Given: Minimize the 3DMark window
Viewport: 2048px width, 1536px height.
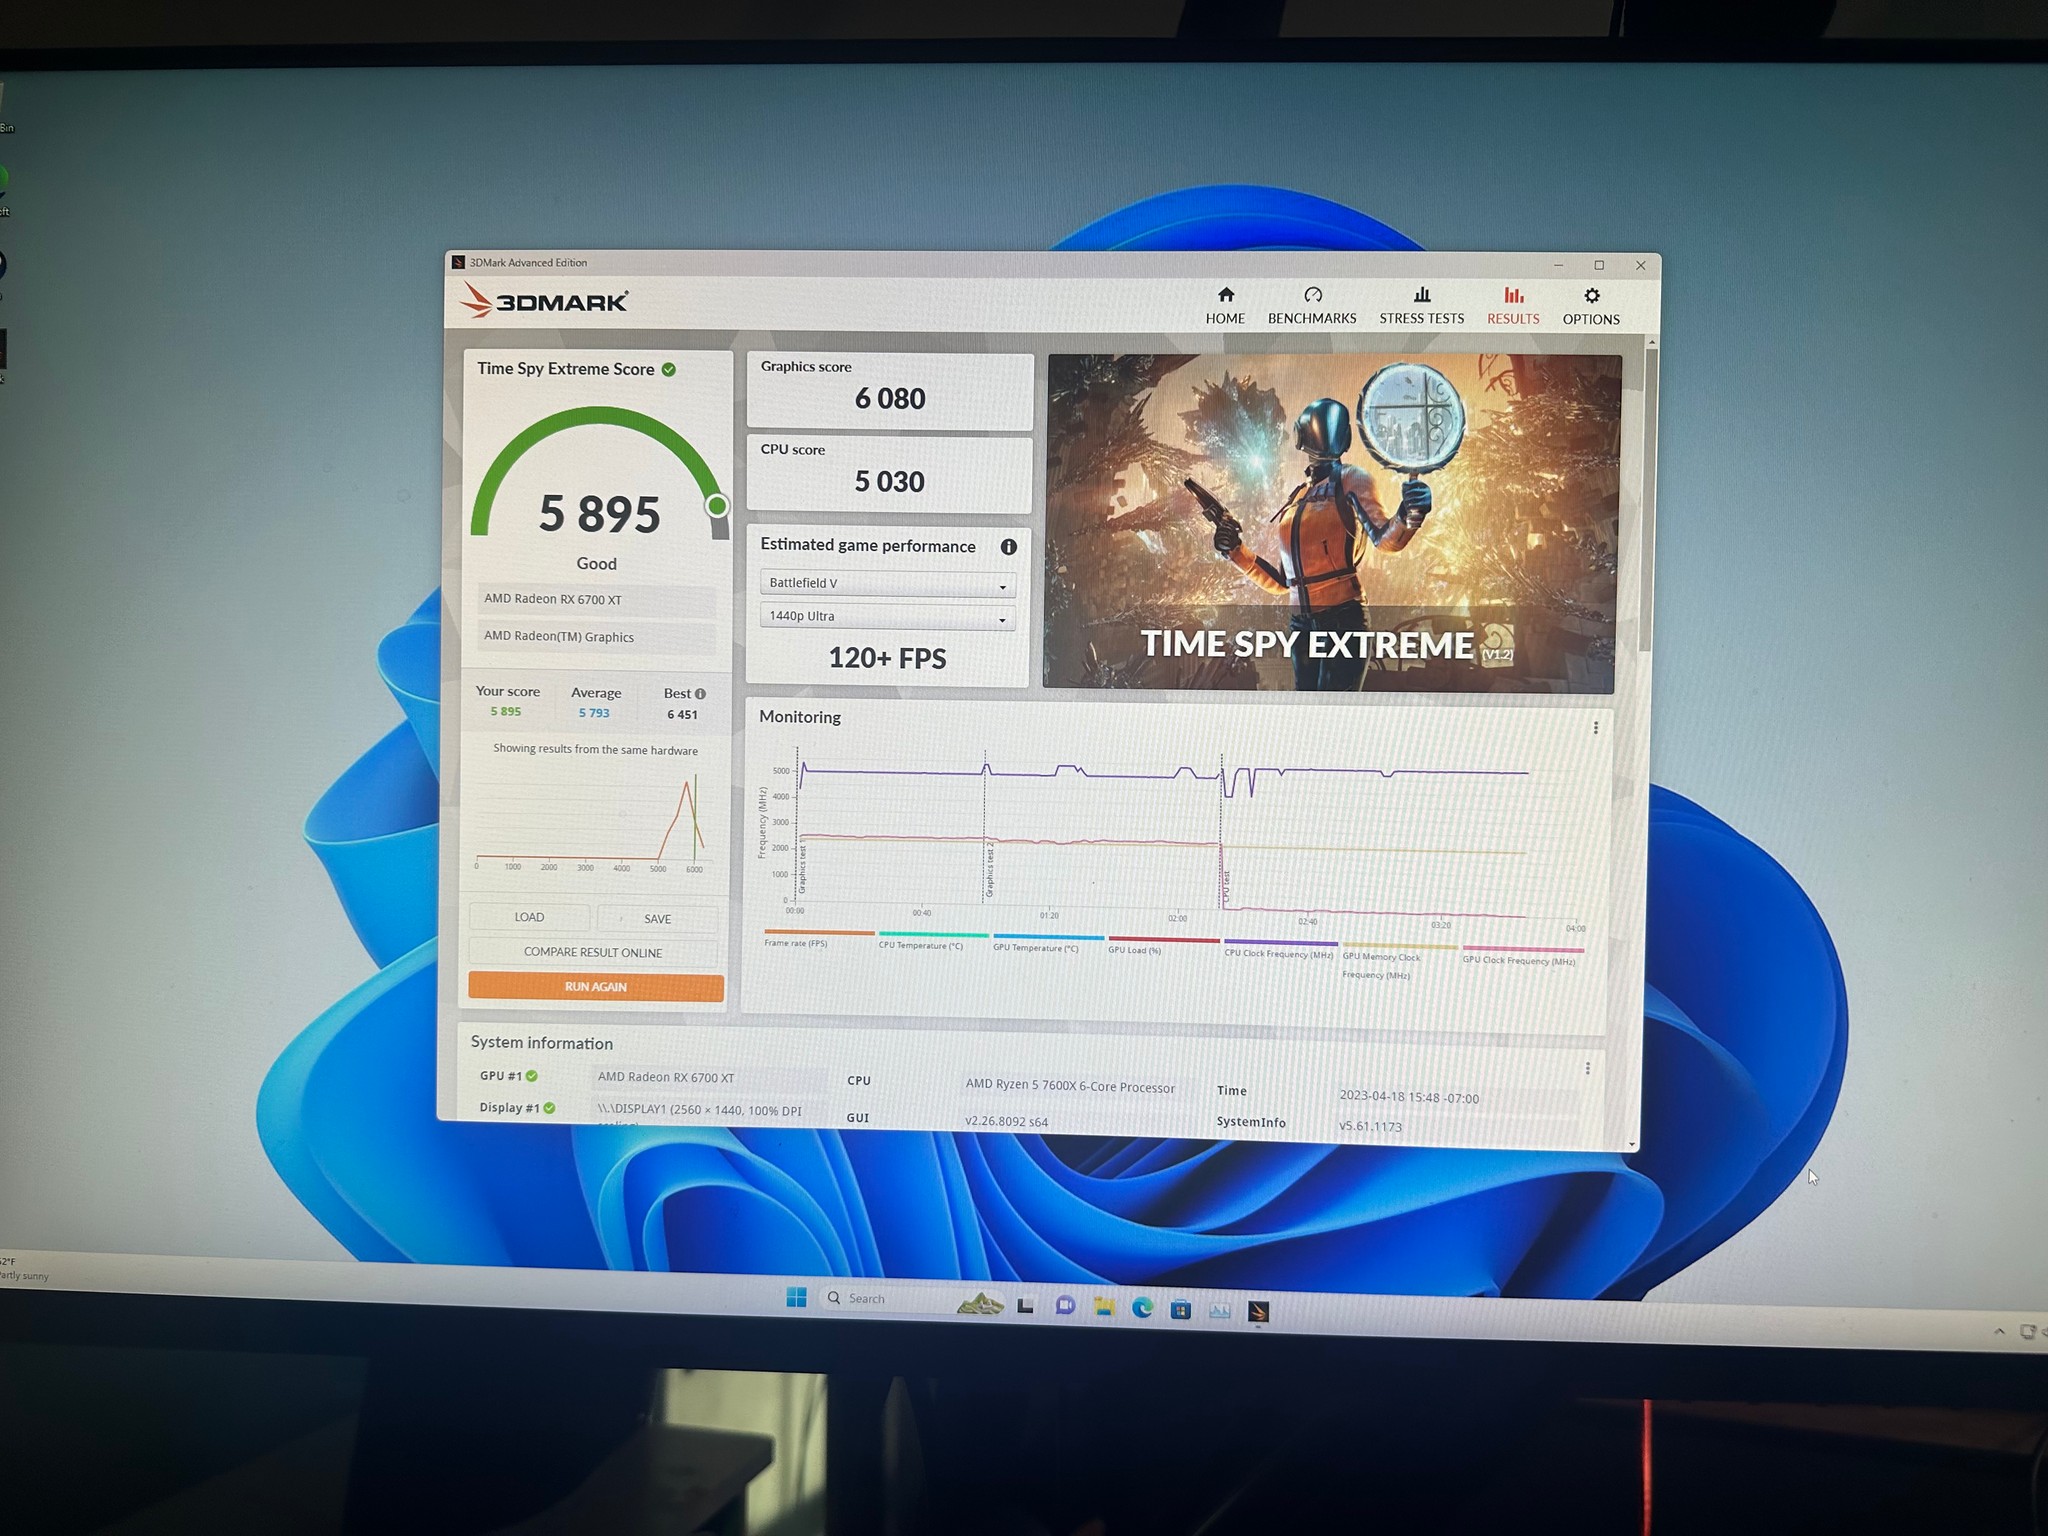Looking at the screenshot, I should (1558, 265).
